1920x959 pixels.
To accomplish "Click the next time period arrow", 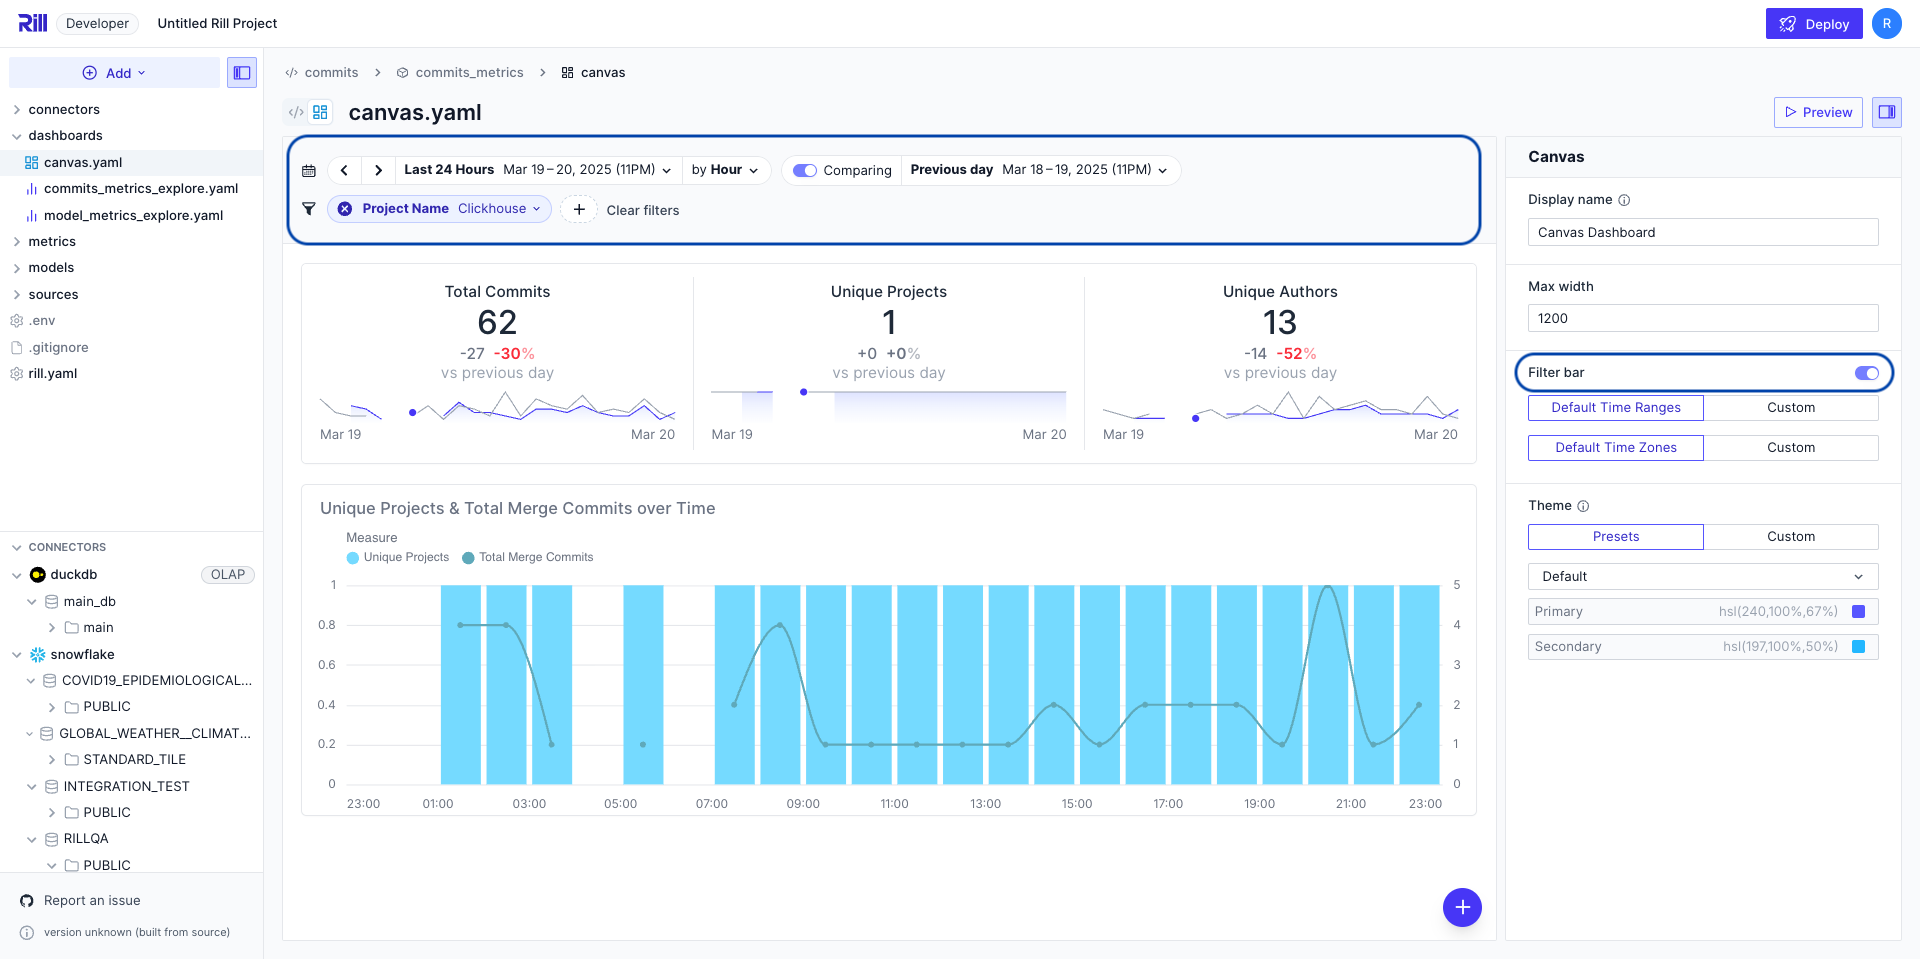I will click(x=378, y=170).
